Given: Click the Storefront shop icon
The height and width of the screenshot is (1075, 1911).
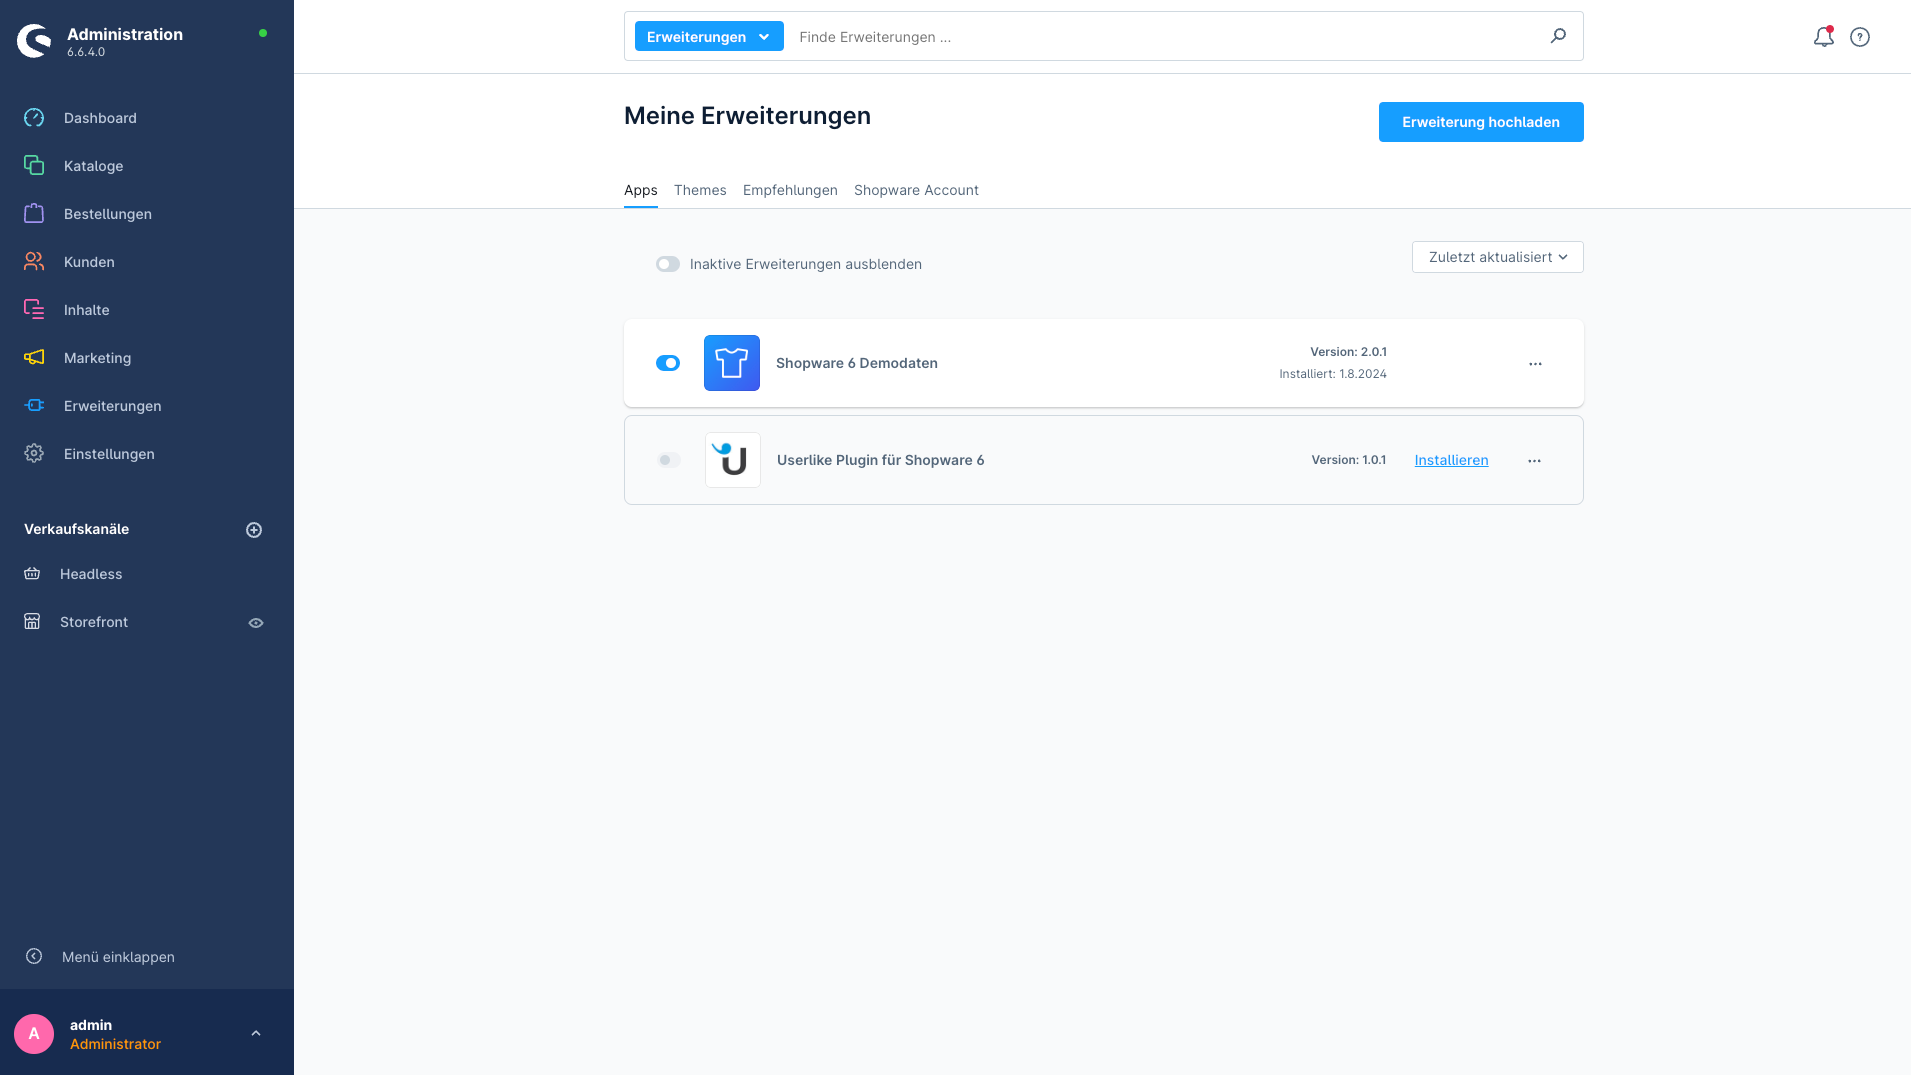Looking at the screenshot, I should [32, 622].
